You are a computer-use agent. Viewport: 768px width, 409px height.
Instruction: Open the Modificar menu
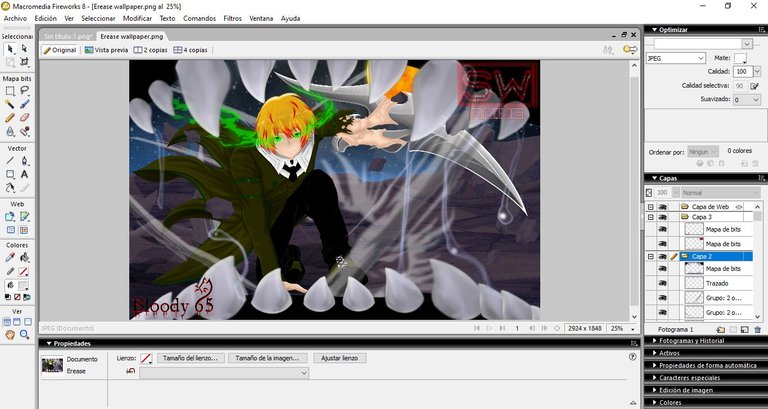tap(137, 18)
